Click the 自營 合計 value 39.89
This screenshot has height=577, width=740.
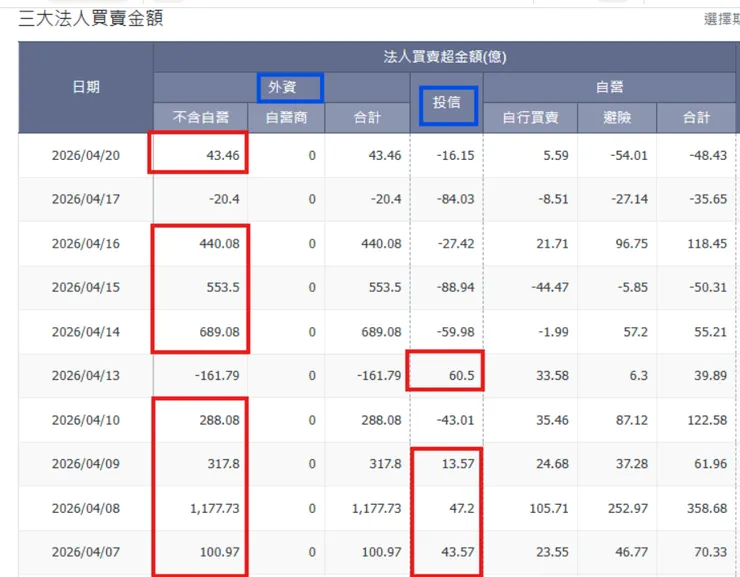[x=710, y=376]
